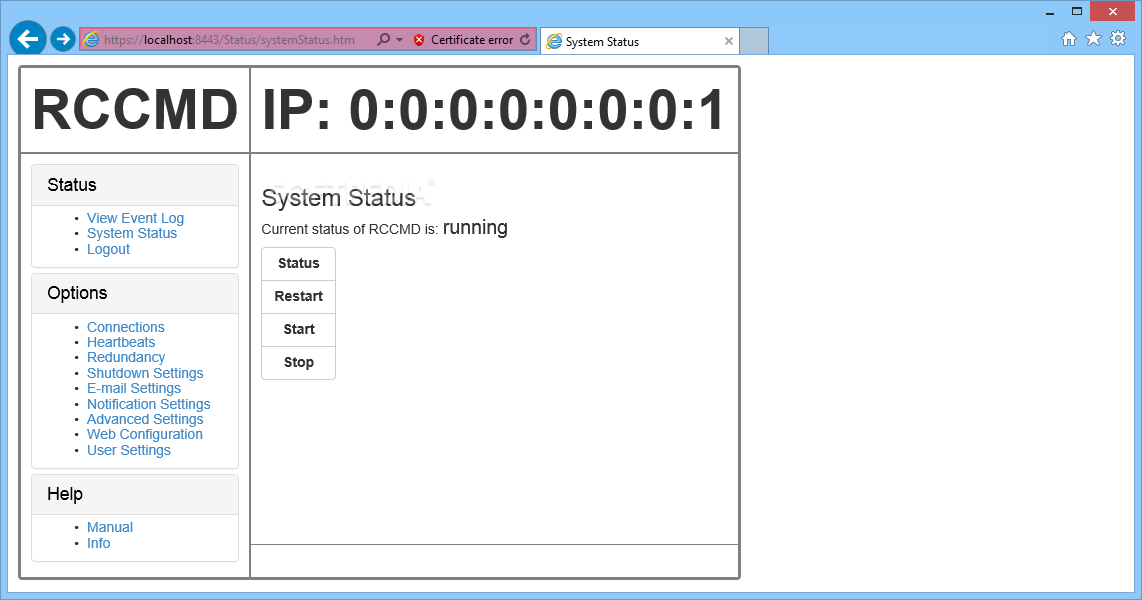Image resolution: width=1142 pixels, height=600 pixels.
Task: Click the Restart button
Action: click(x=299, y=296)
